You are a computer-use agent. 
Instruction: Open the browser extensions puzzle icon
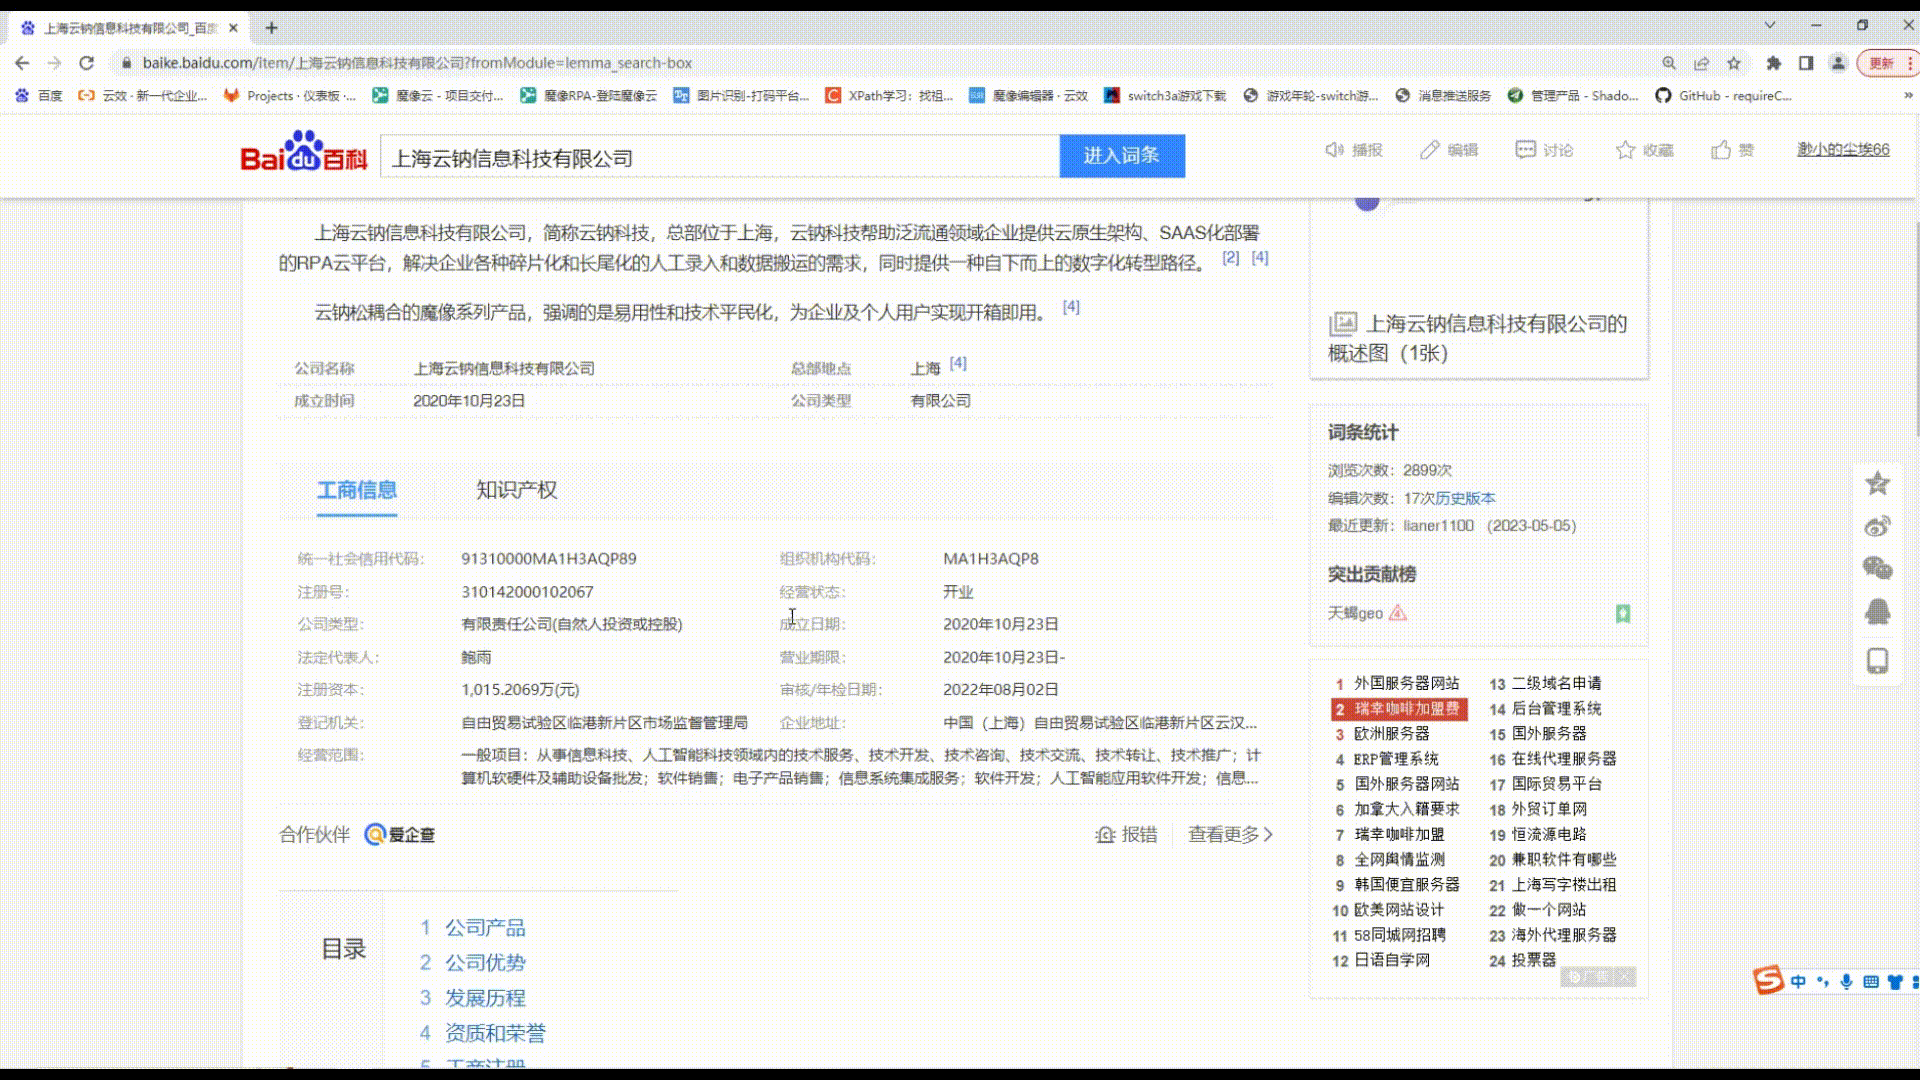point(1774,63)
